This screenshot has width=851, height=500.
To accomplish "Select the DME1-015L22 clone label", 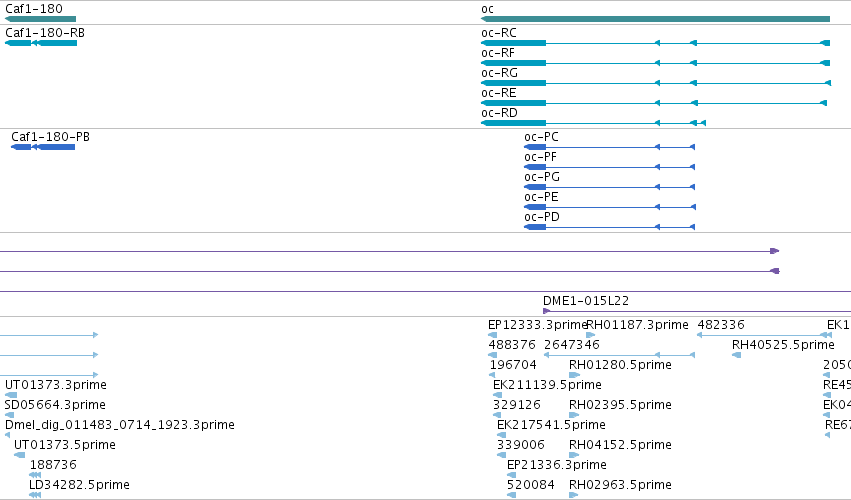I will click(586, 301).
